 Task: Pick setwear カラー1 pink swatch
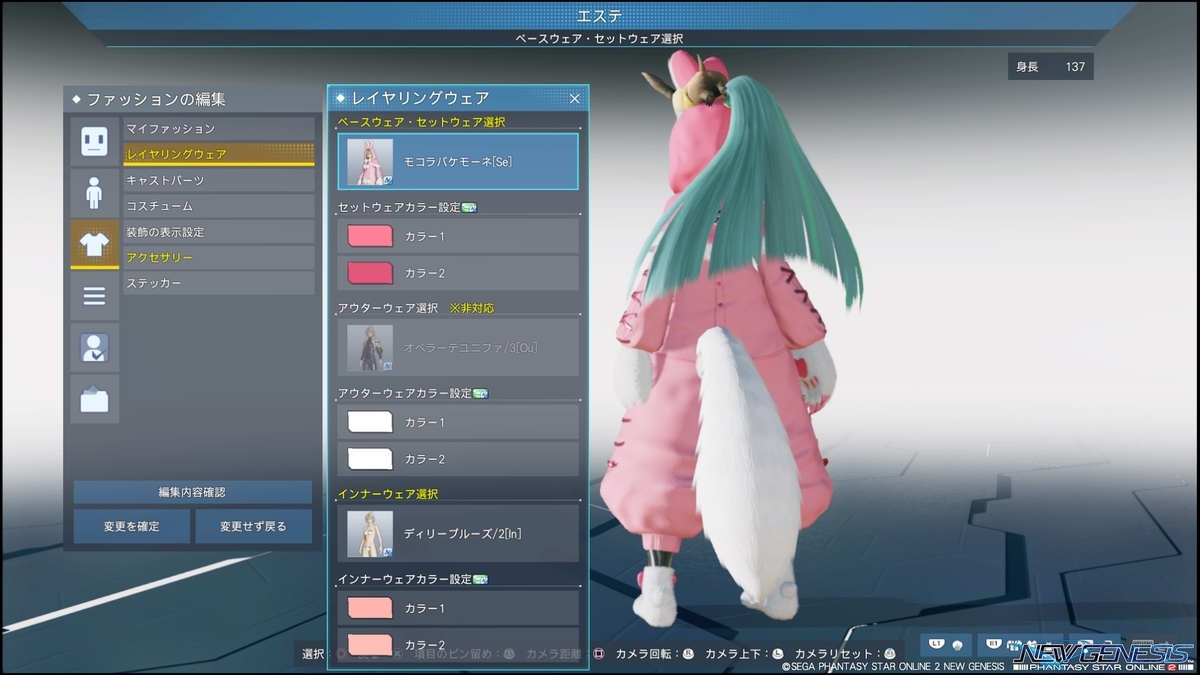[370, 236]
